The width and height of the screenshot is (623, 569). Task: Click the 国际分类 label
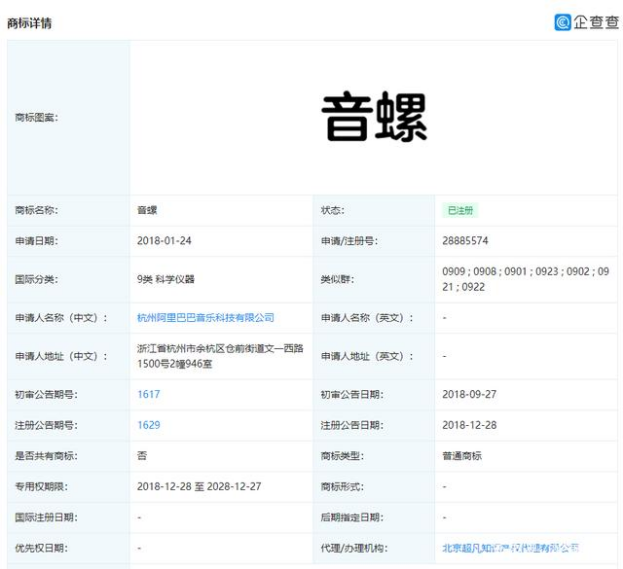(37, 279)
